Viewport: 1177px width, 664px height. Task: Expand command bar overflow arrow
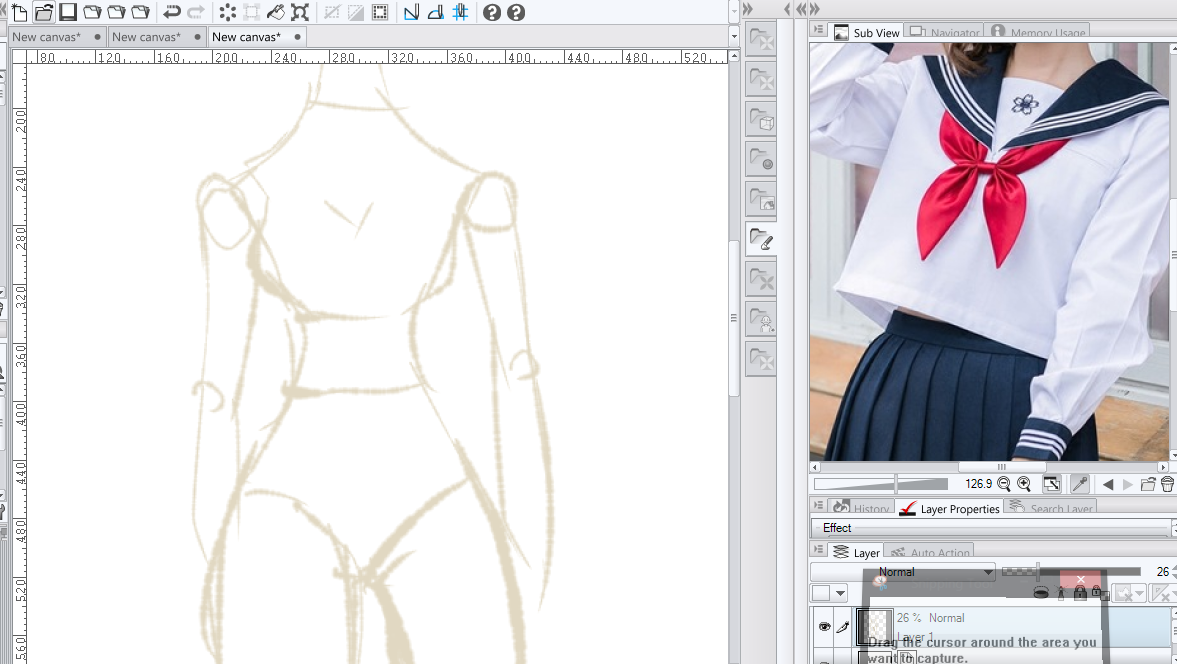tap(734, 11)
